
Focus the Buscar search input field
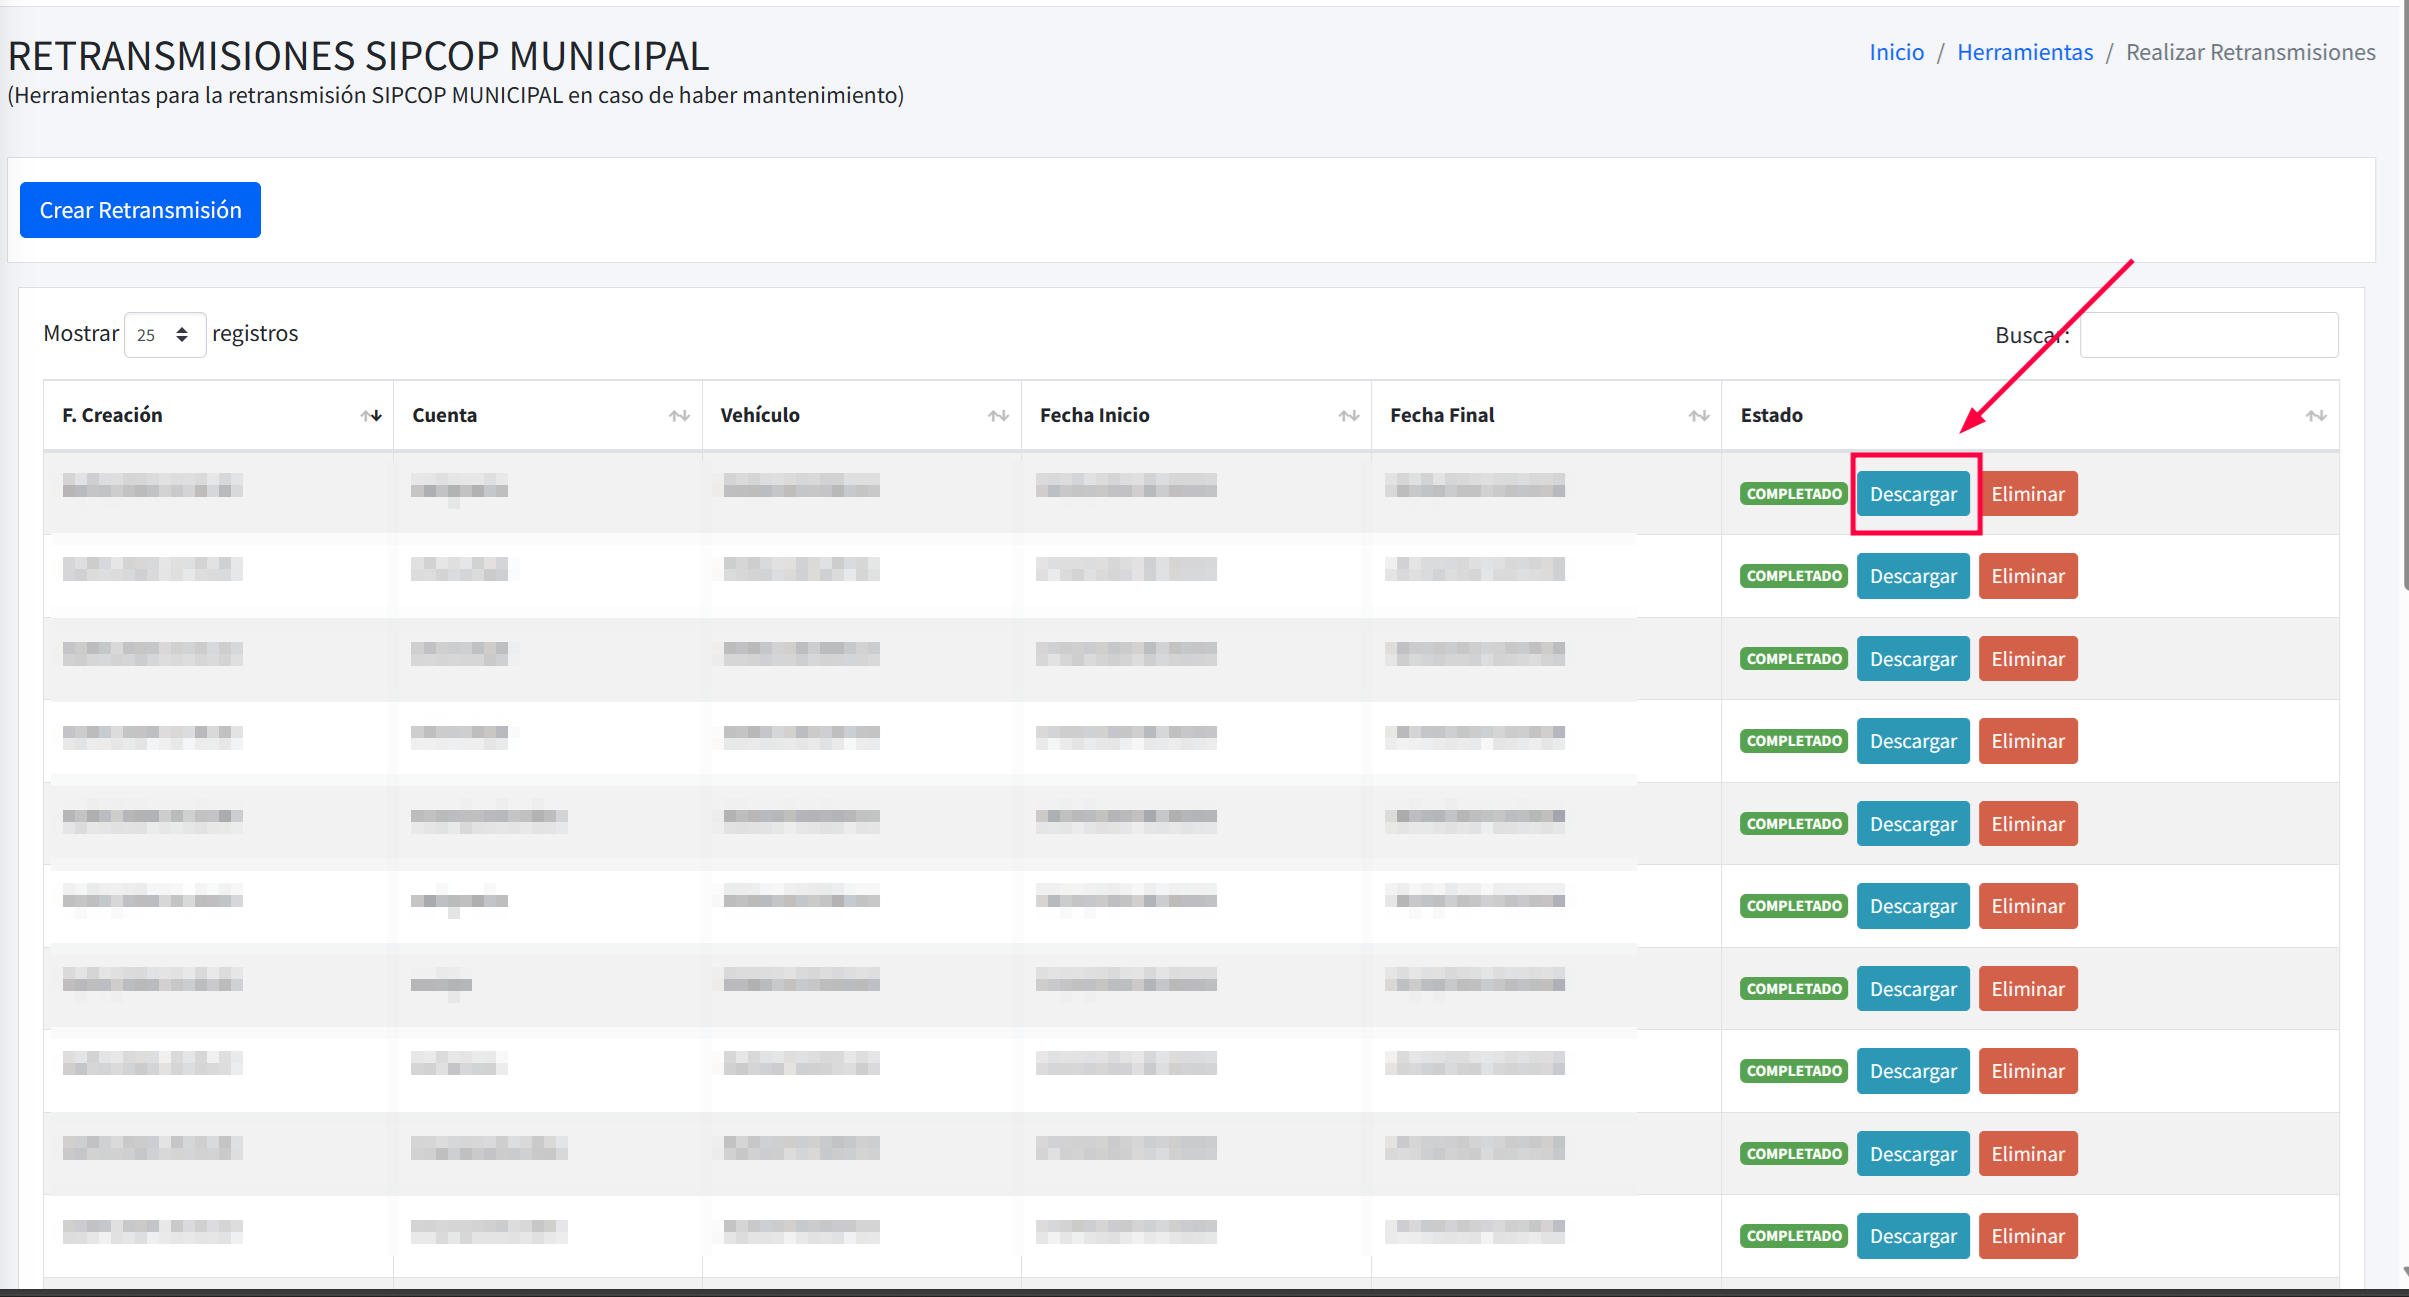(2208, 335)
